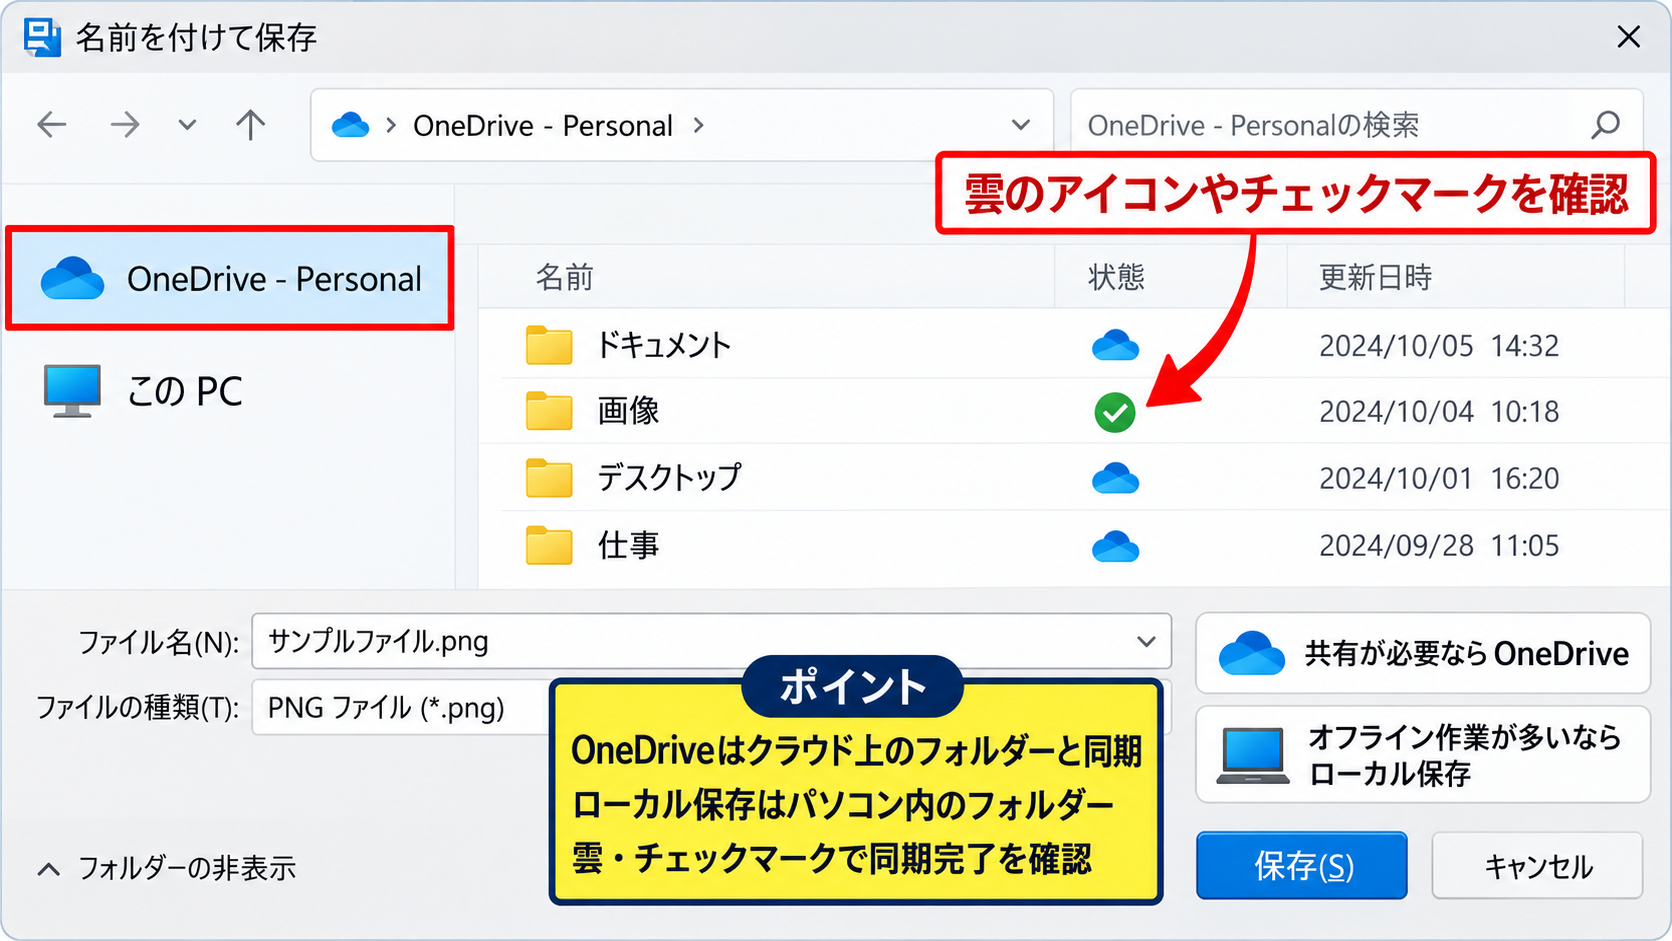
Task: Close the 名前を付けて保存 dialog
Action: point(1628,37)
